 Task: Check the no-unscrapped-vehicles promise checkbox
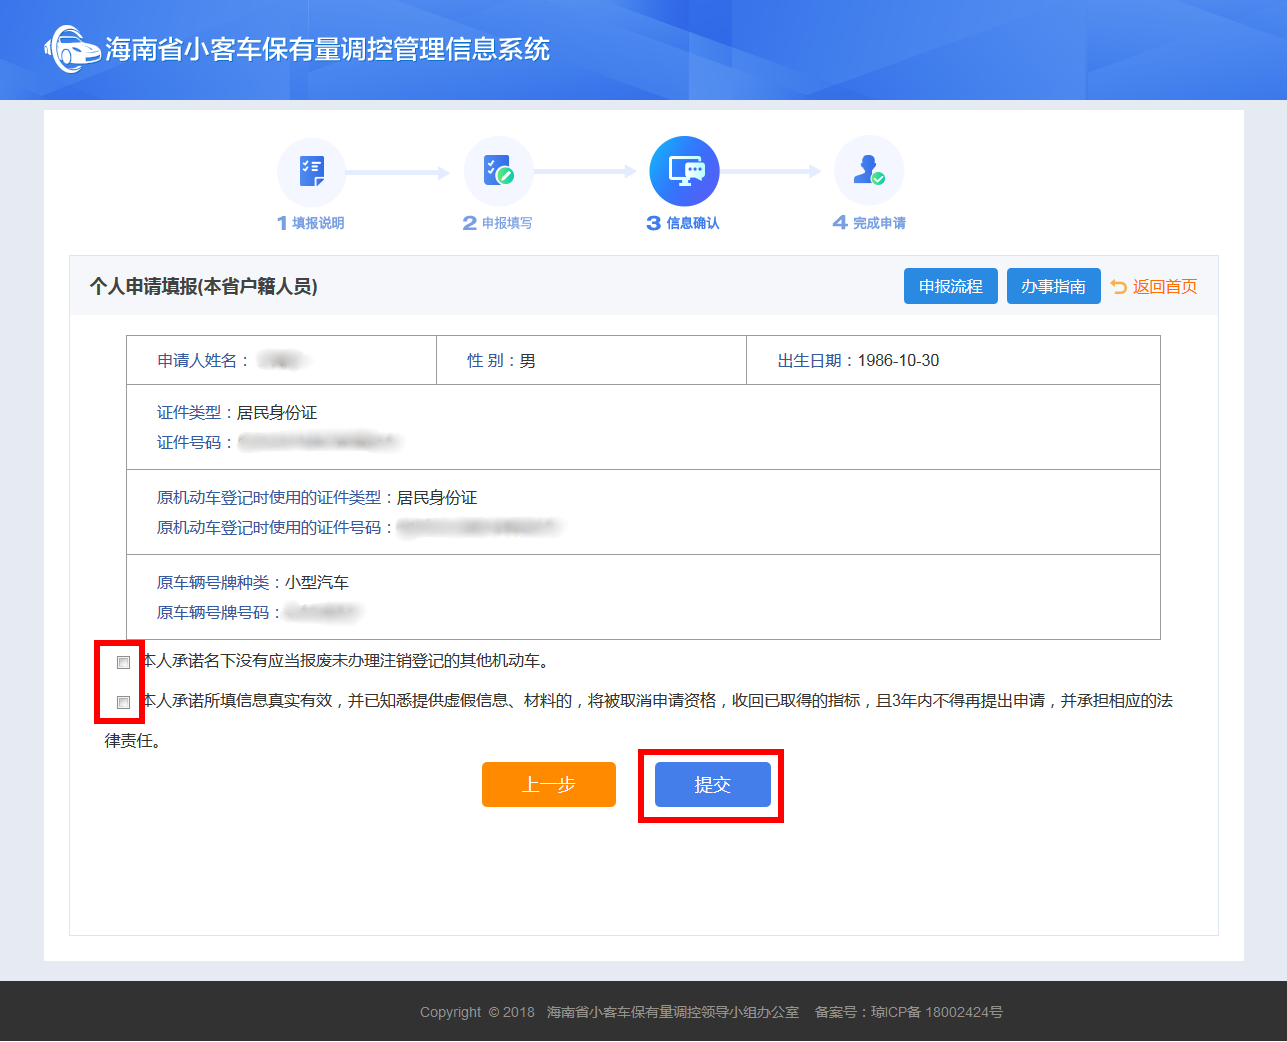(124, 662)
